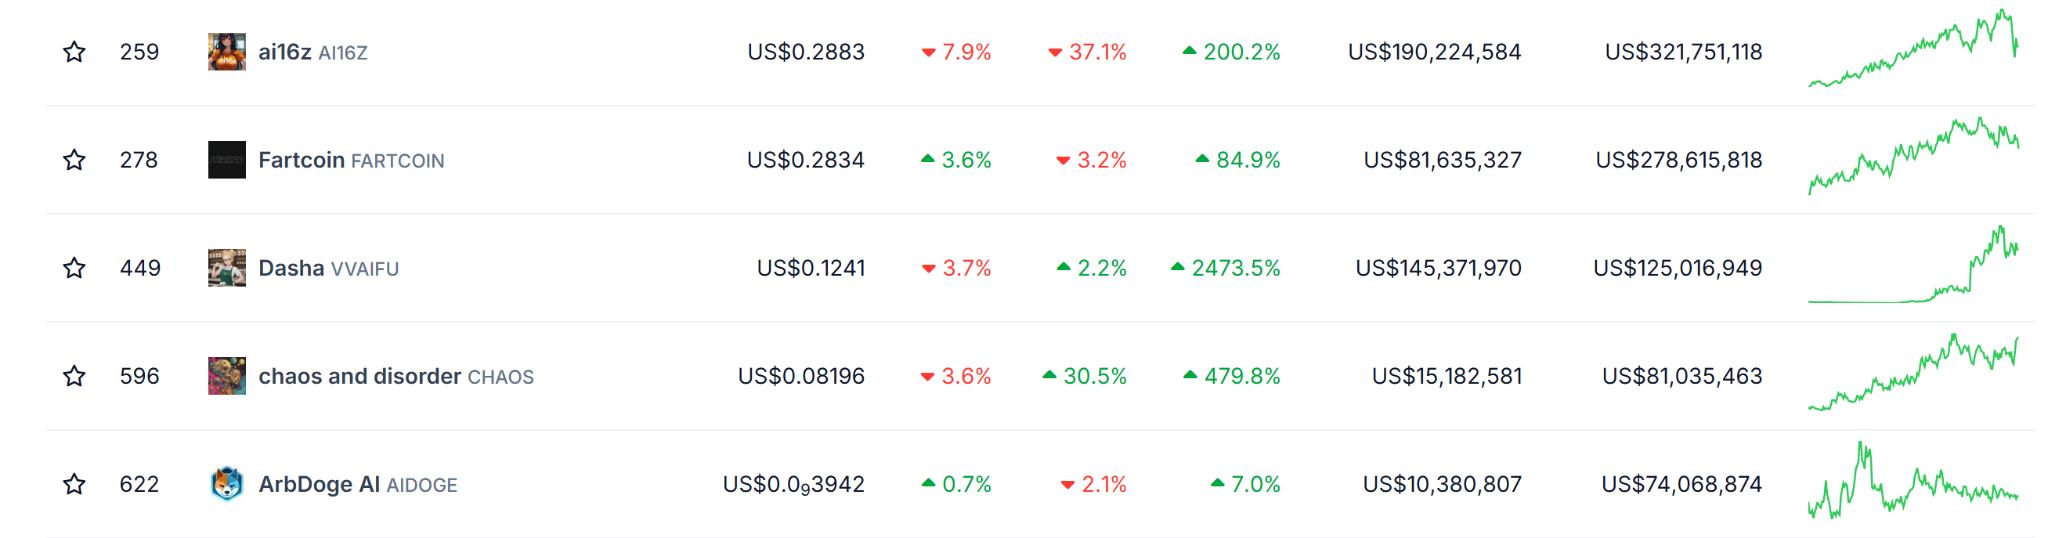Star ai16z to add to watchlist
Image resolution: width=2048 pixels, height=538 pixels.
(74, 52)
